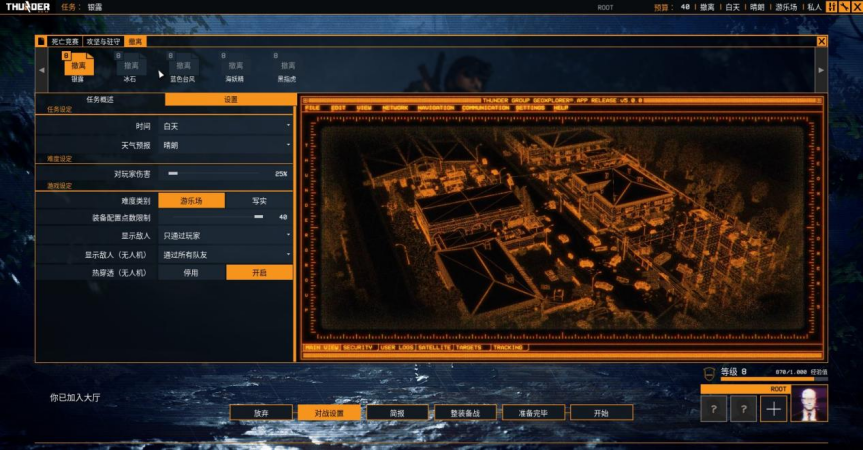Pick the 海妖精 mission icon

pos(235,65)
